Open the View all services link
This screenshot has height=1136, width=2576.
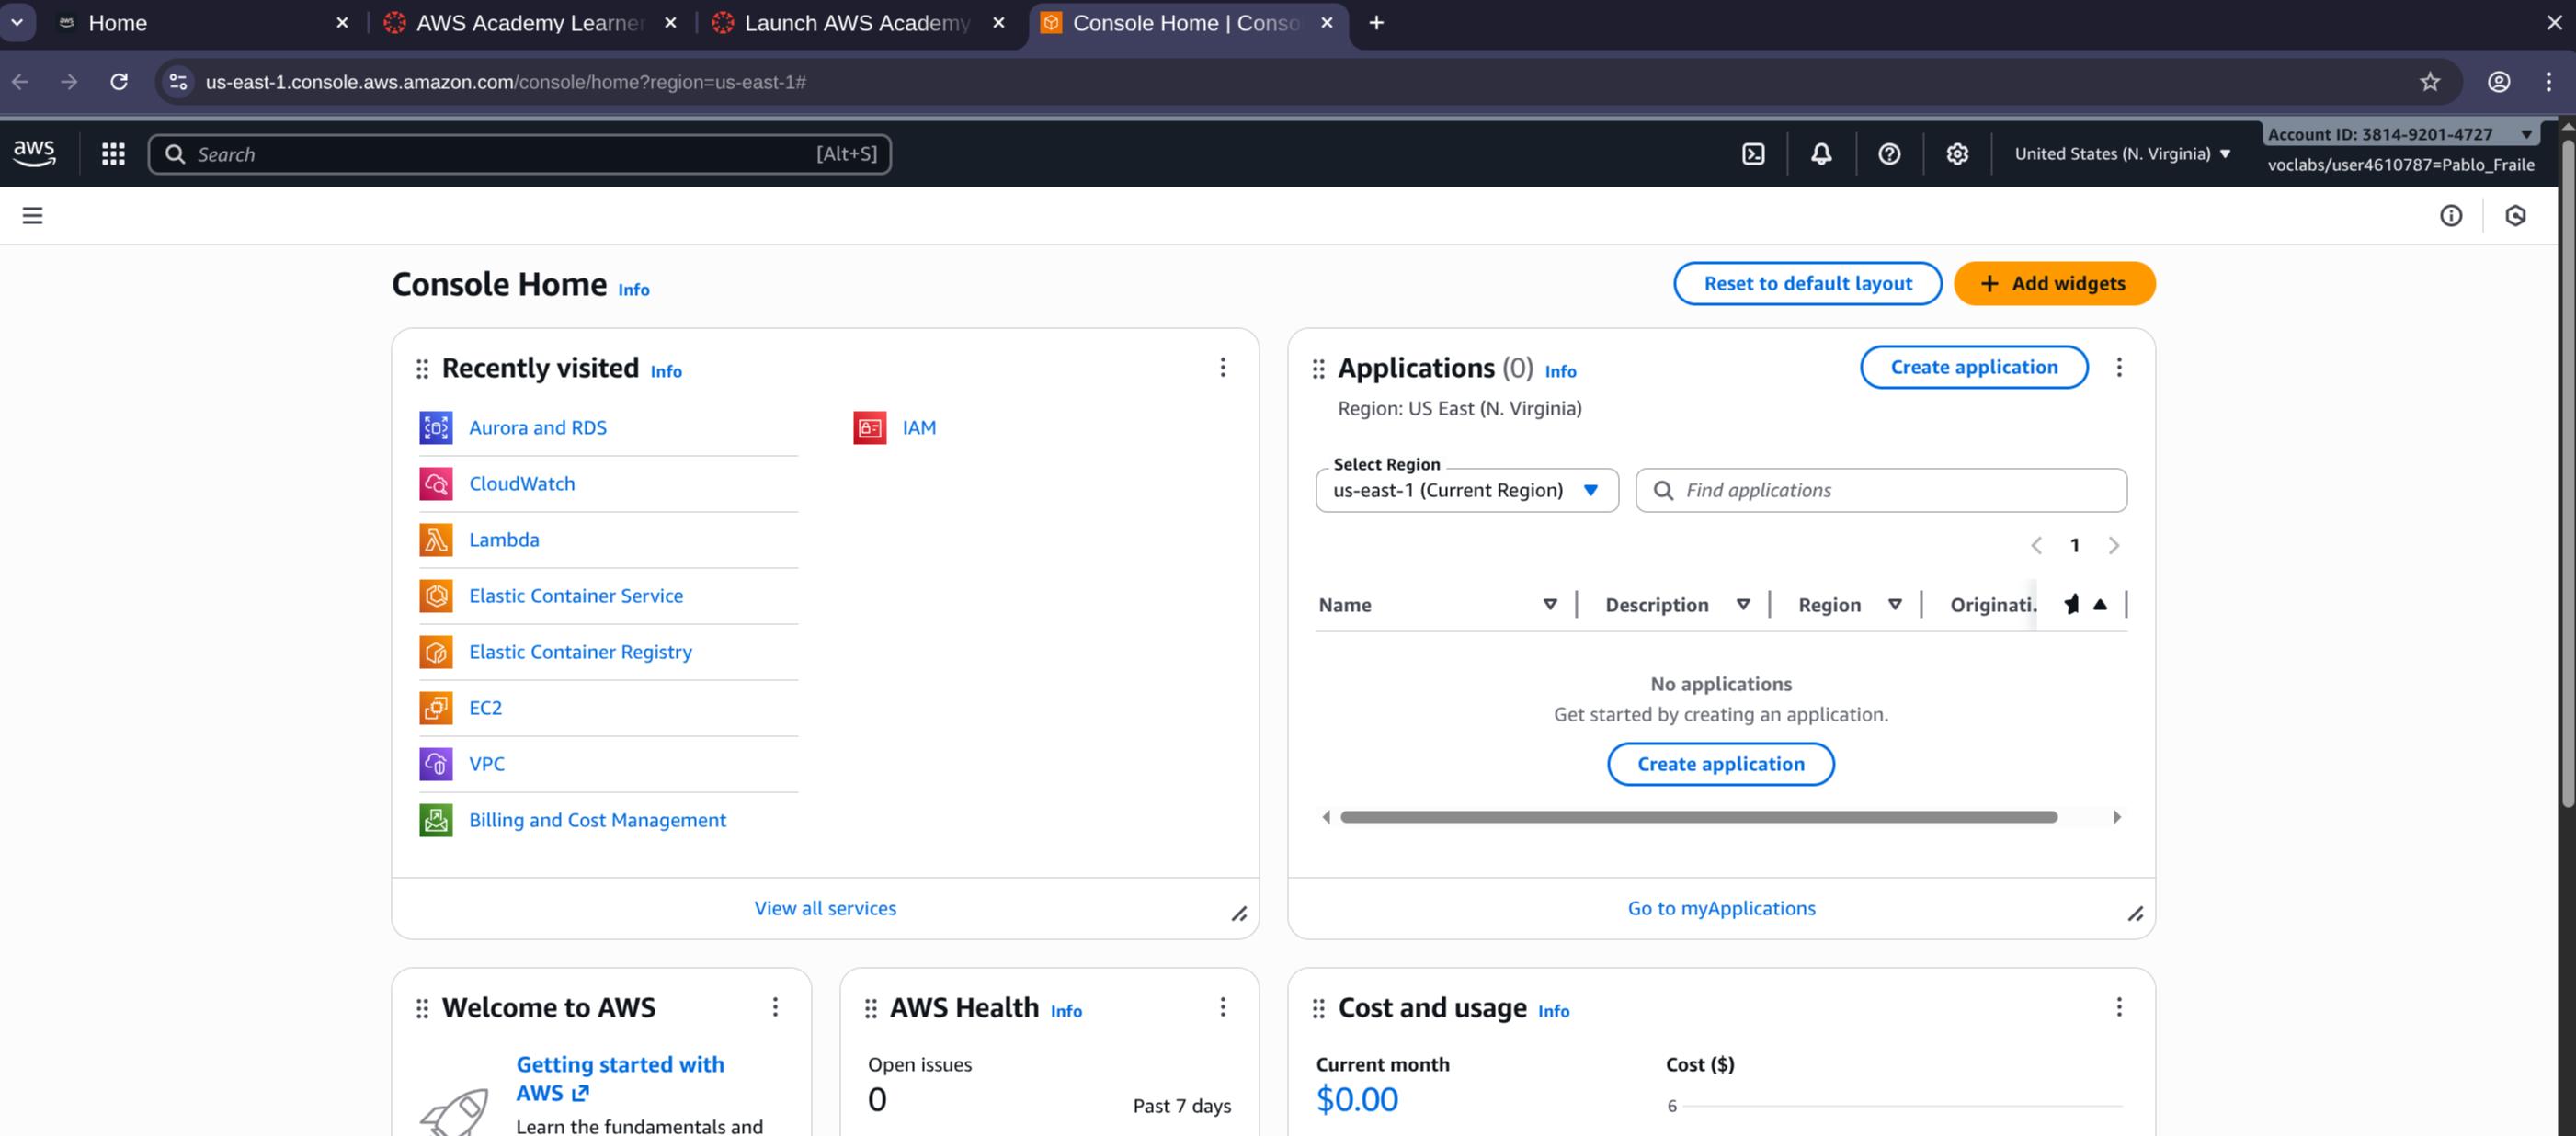coord(825,908)
